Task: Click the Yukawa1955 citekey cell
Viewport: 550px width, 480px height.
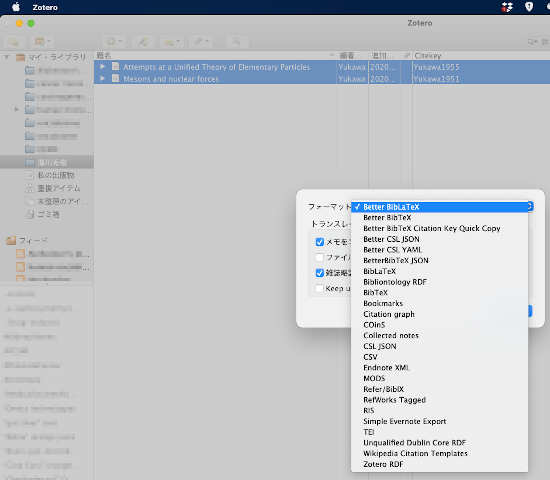Action: 436,67
